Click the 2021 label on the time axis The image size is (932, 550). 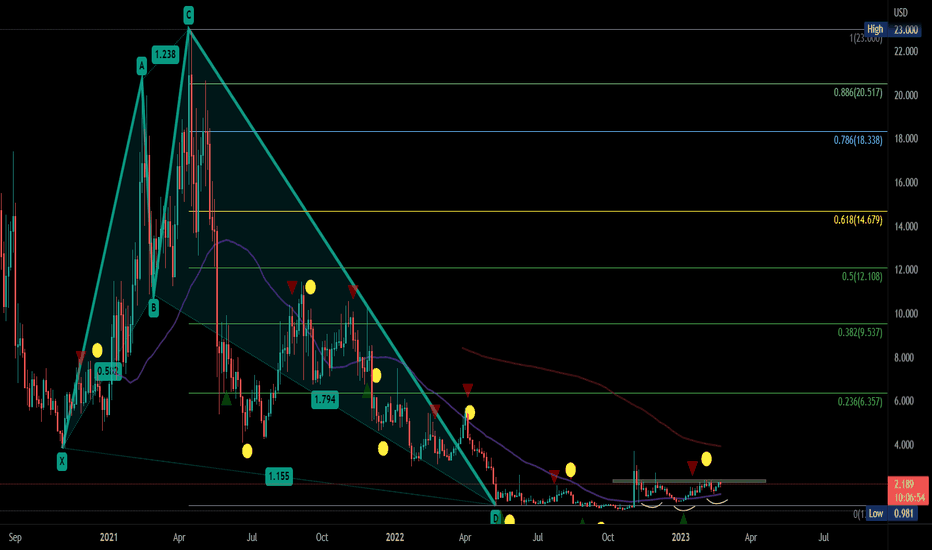109,538
